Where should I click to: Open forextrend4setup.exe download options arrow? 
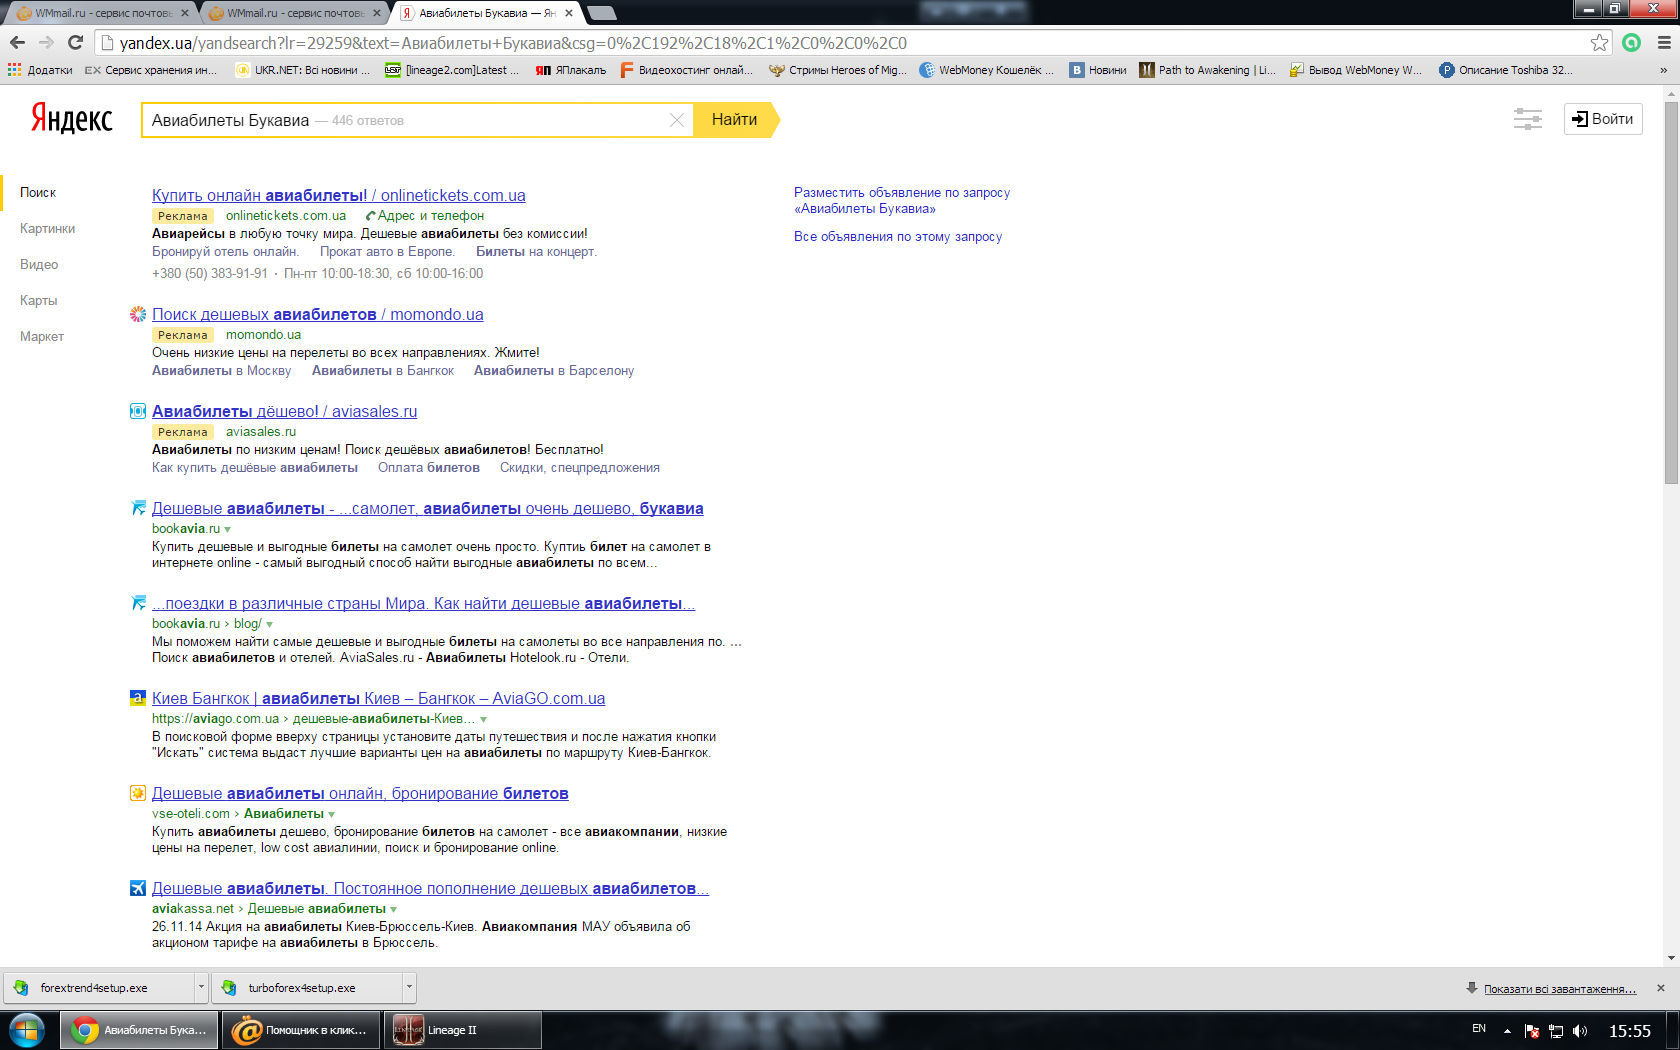[x=201, y=988]
